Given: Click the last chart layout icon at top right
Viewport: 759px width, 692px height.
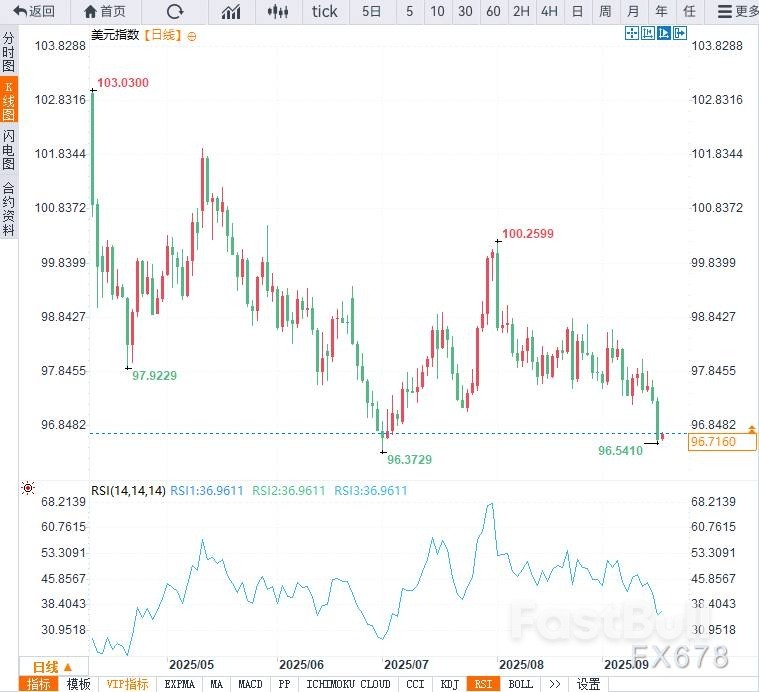Looking at the screenshot, I should tap(680, 33).
